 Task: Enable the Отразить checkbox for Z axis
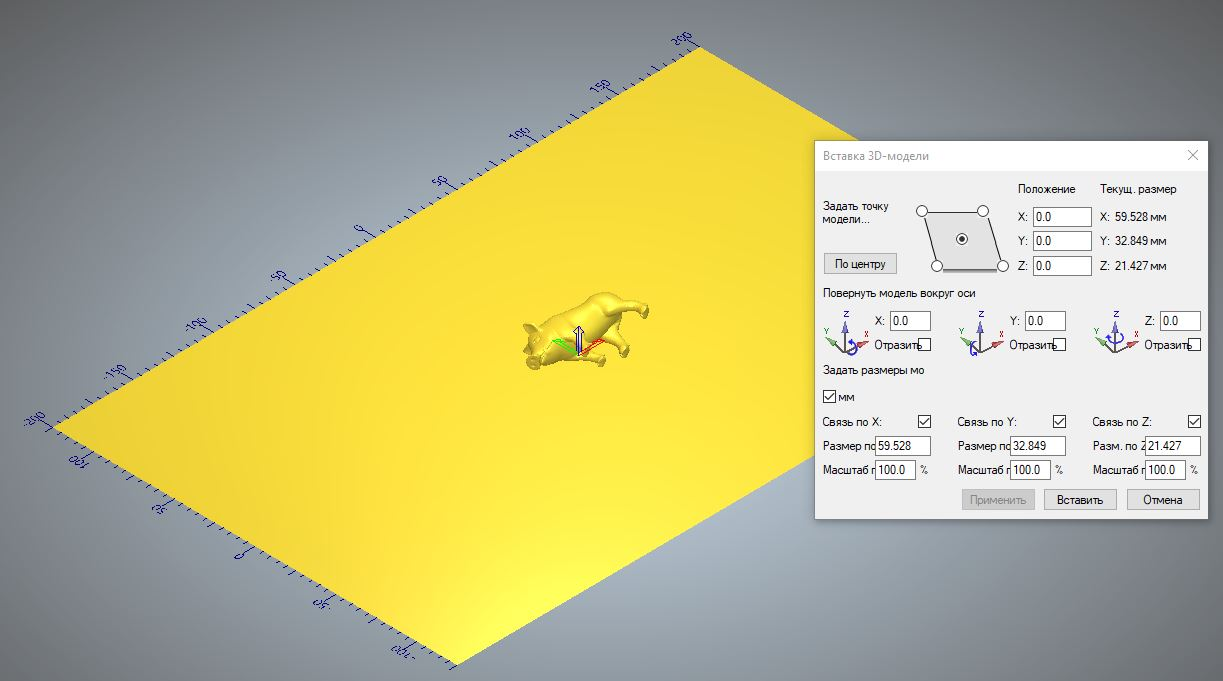click(1195, 345)
